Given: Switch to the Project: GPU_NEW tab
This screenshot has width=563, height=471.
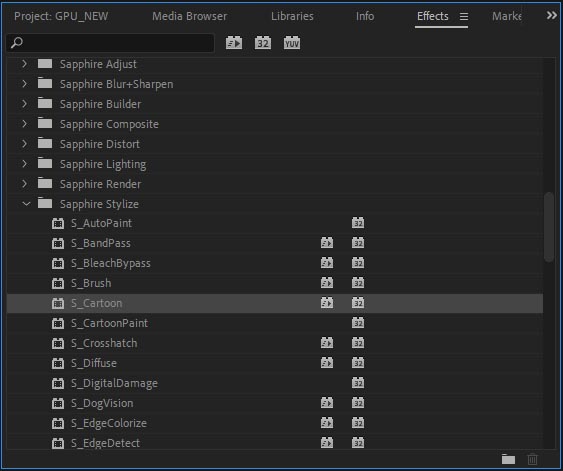Looking at the screenshot, I should click(61, 16).
